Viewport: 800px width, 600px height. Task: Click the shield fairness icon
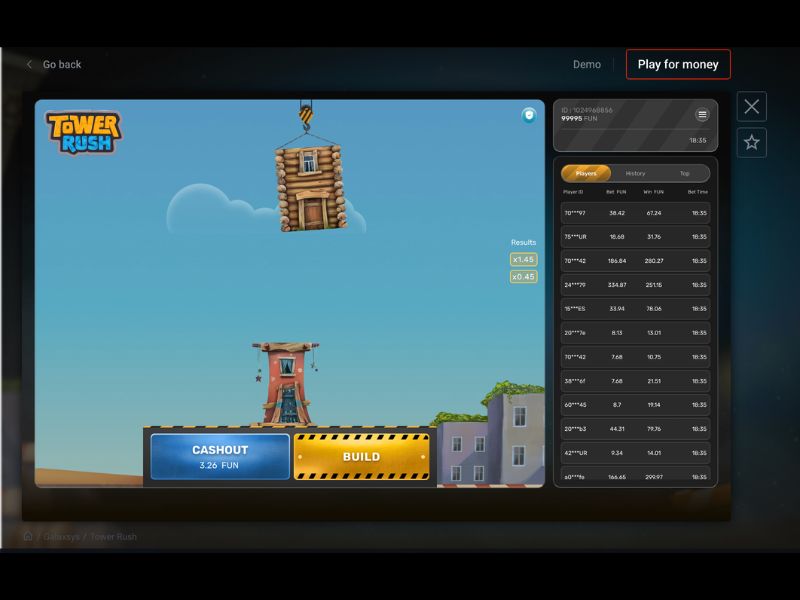(x=529, y=115)
